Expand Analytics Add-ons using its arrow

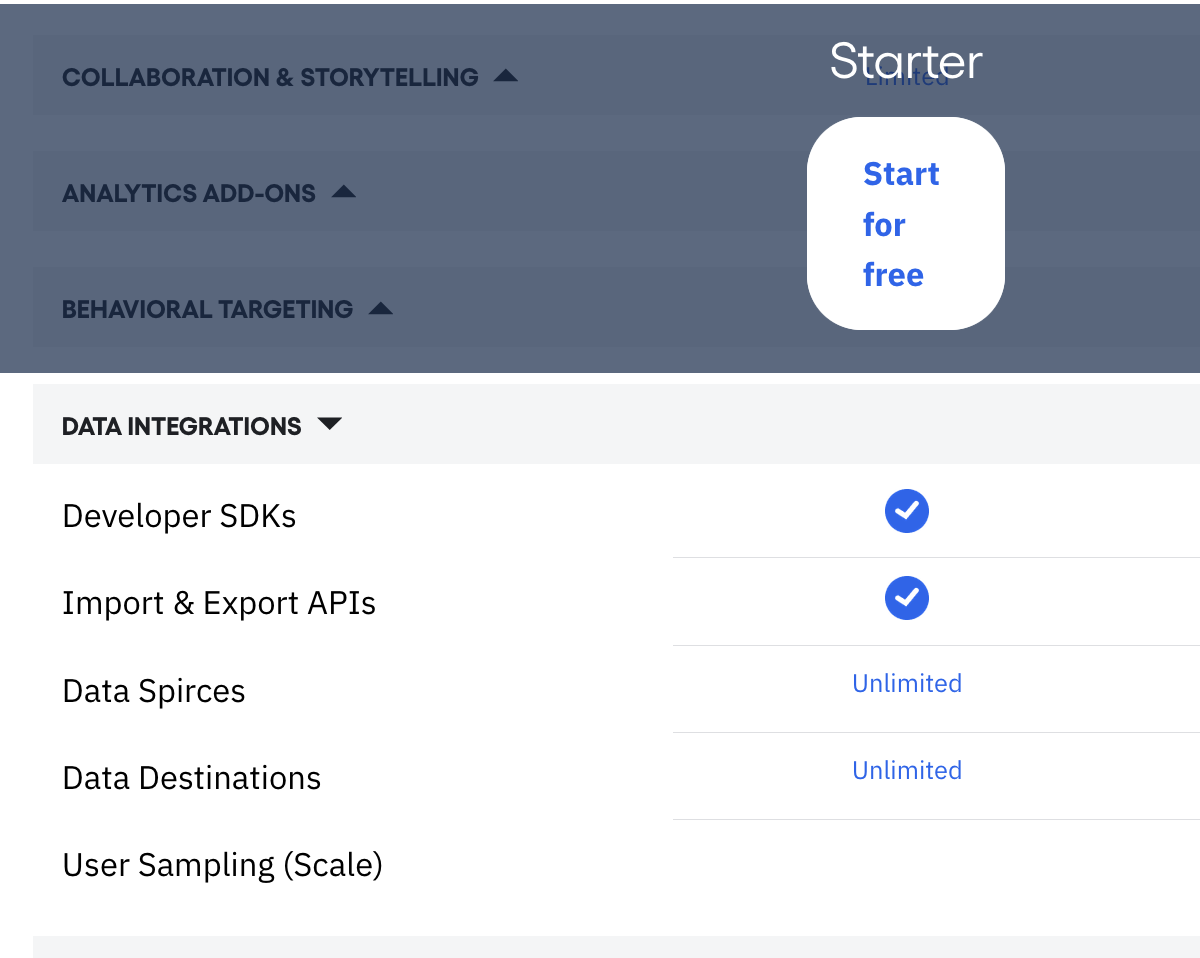[x=344, y=192]
